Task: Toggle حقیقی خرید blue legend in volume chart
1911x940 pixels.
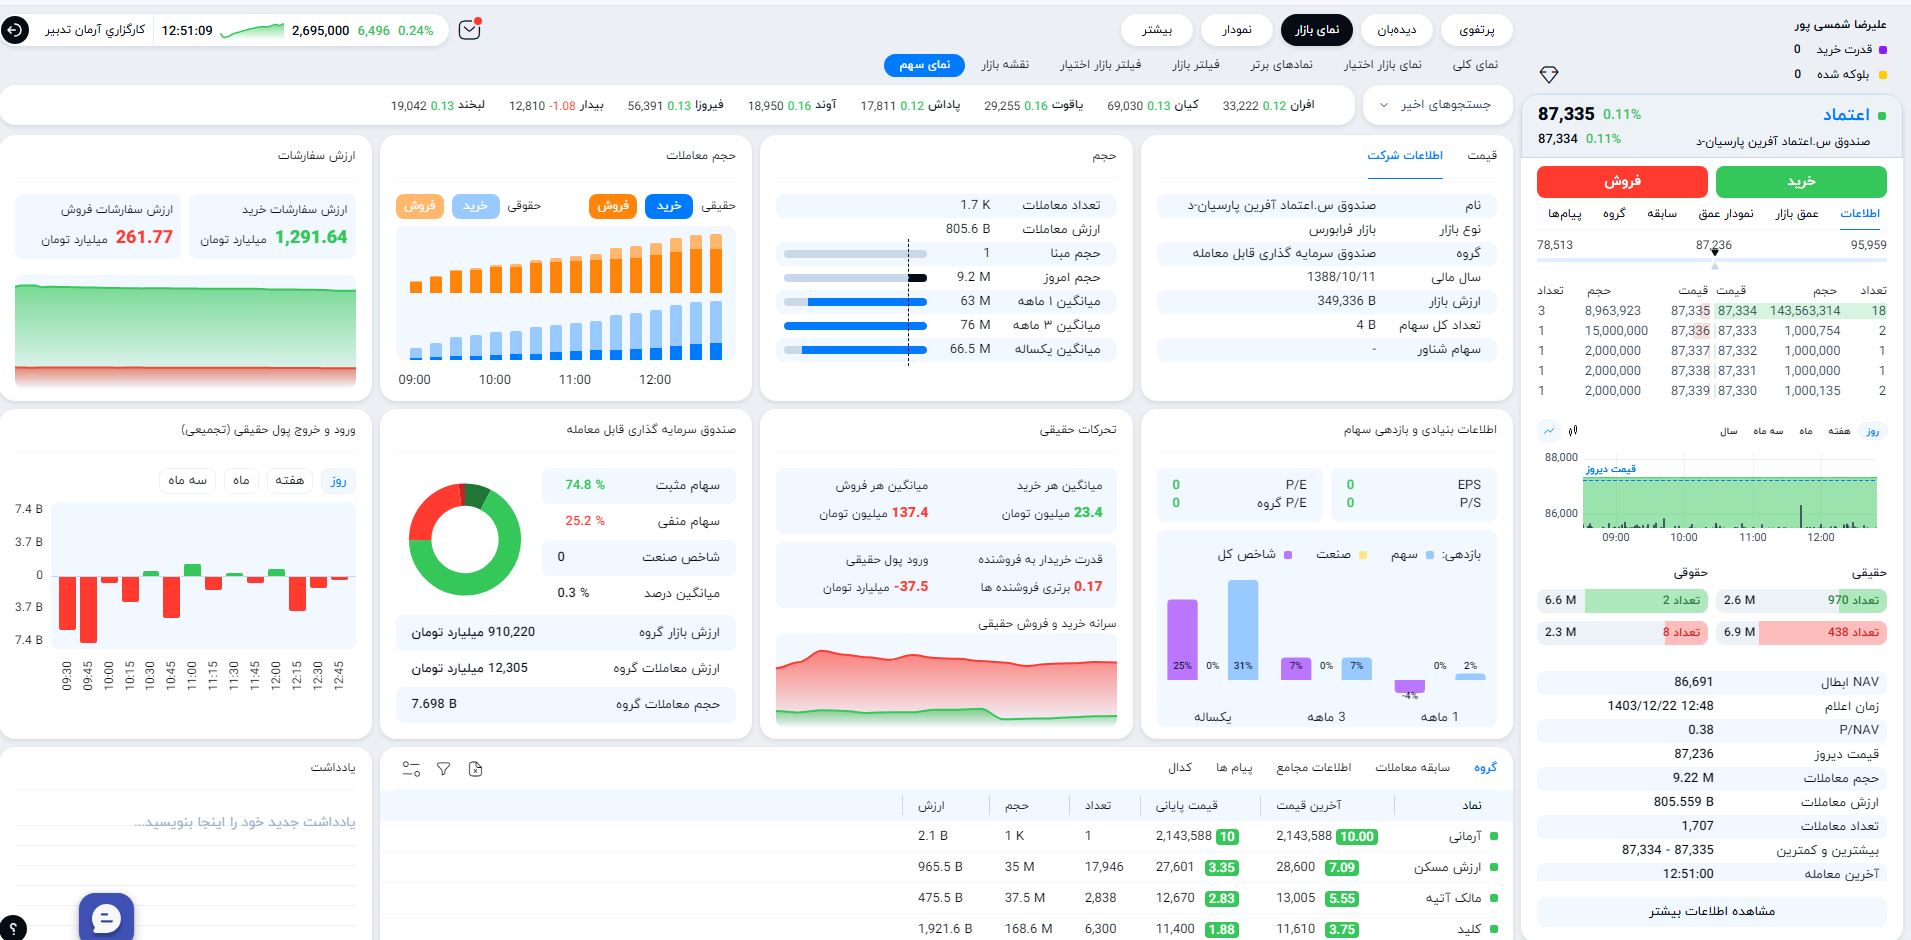Action: pyautogui.click(x=668, y=206)
